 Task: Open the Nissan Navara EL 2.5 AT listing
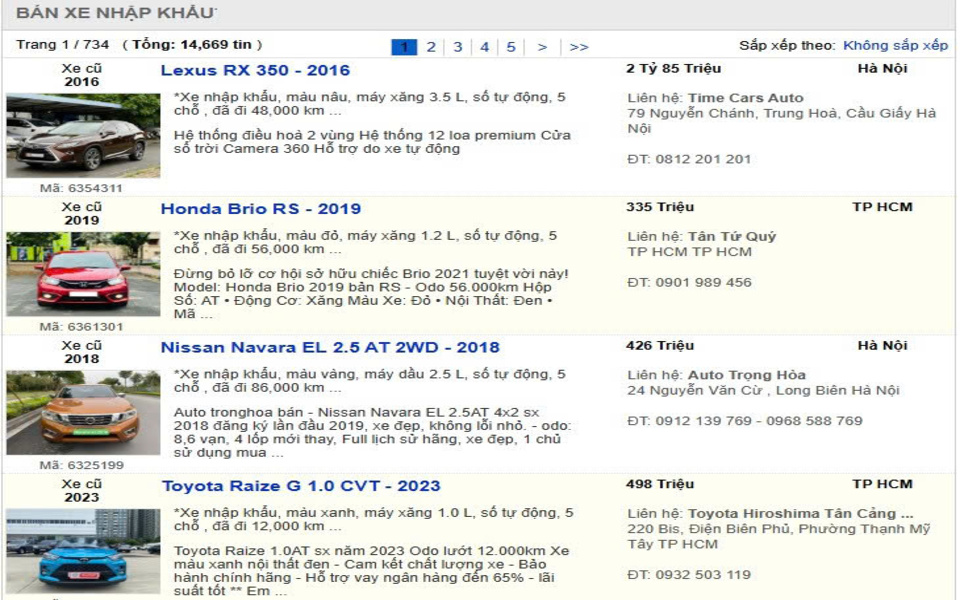[x=330, y=348]
